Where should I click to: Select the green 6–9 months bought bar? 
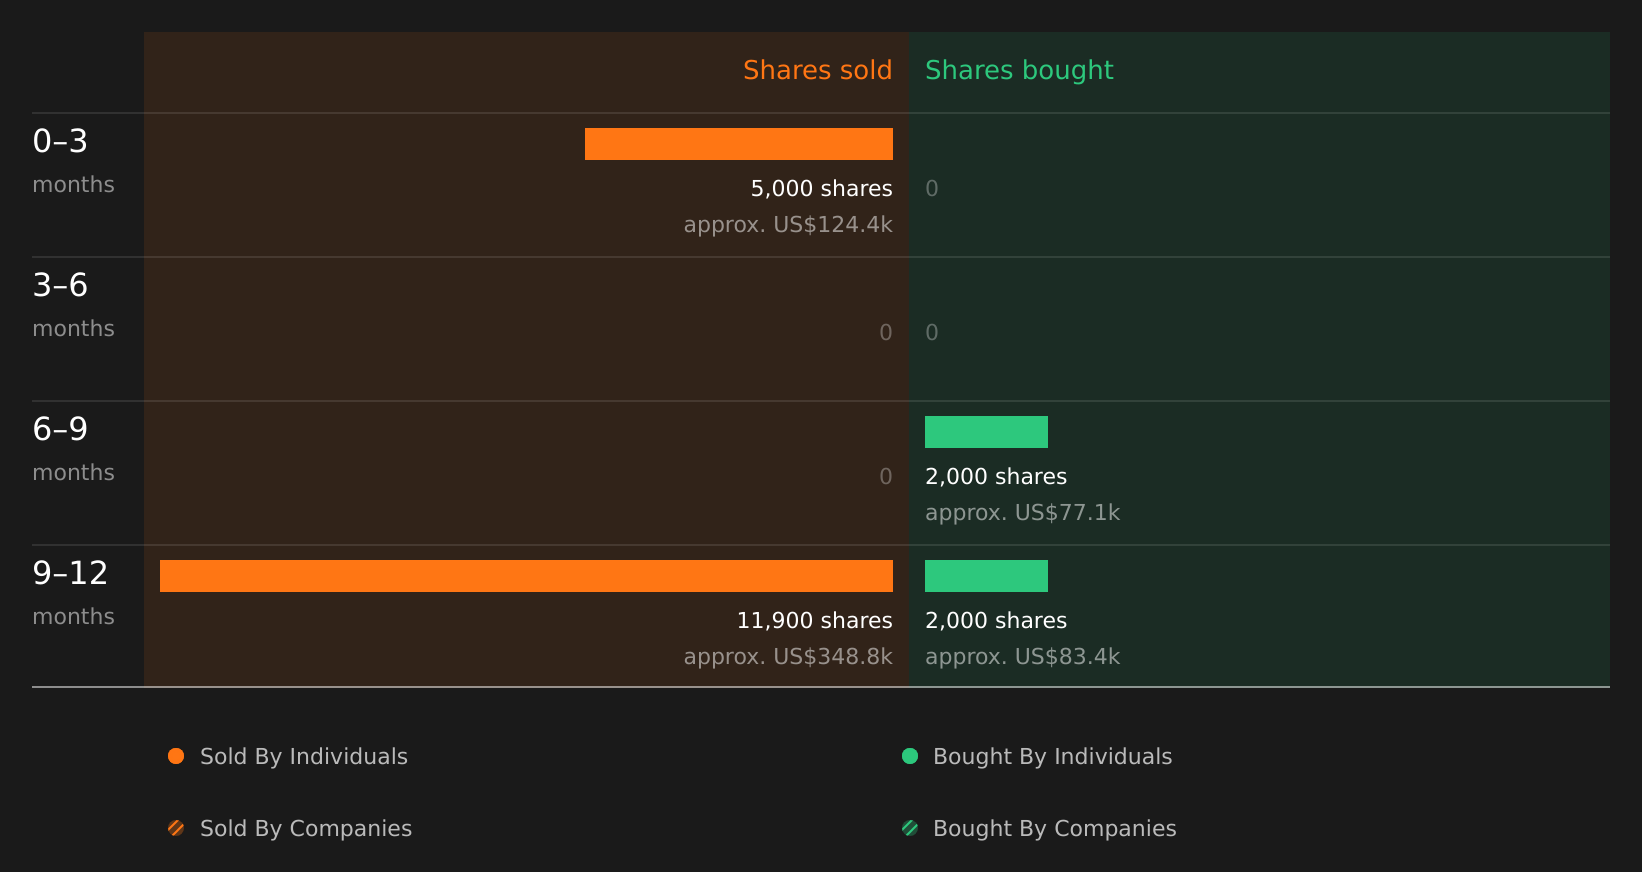tap(986, 432)
